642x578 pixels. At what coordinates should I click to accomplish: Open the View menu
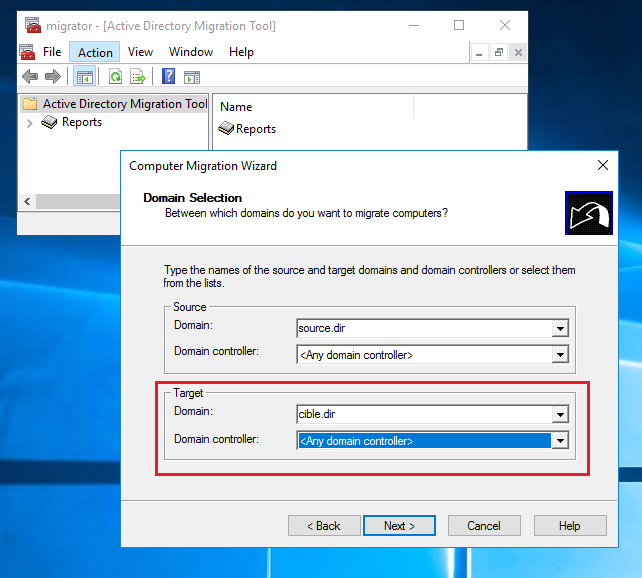(x=140, y=52)
